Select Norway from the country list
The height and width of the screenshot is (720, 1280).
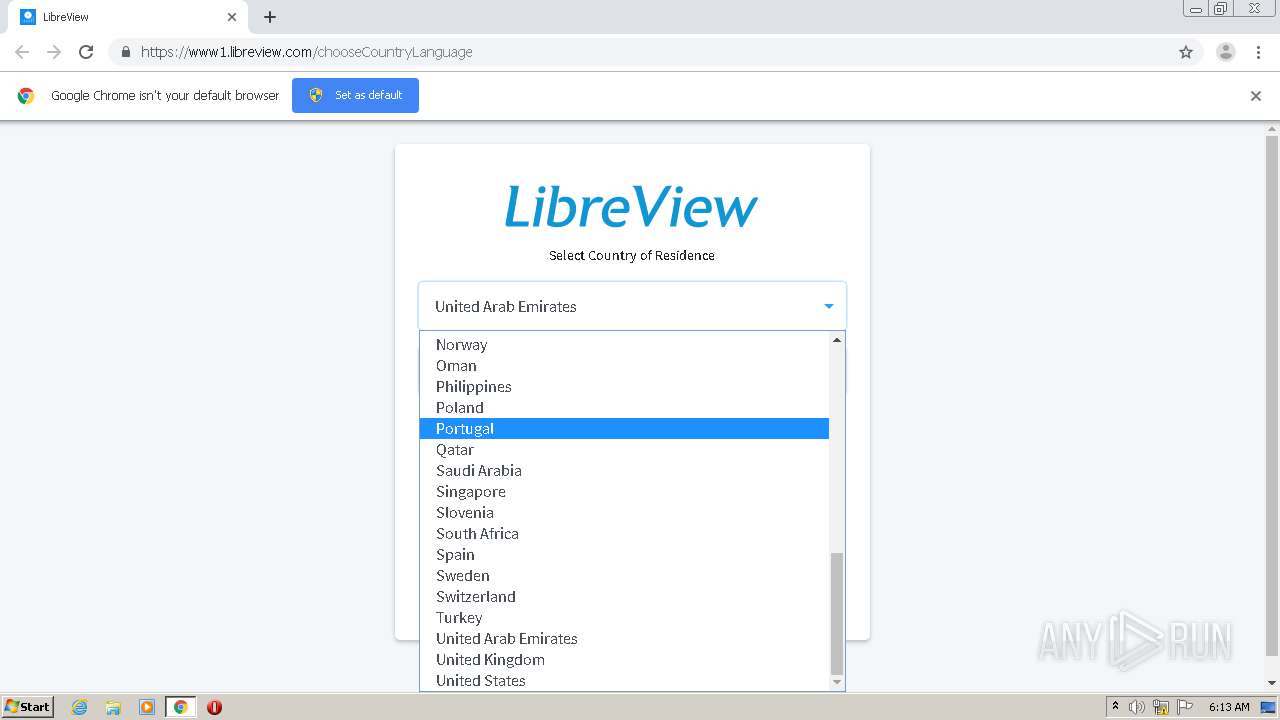[624, 344]
